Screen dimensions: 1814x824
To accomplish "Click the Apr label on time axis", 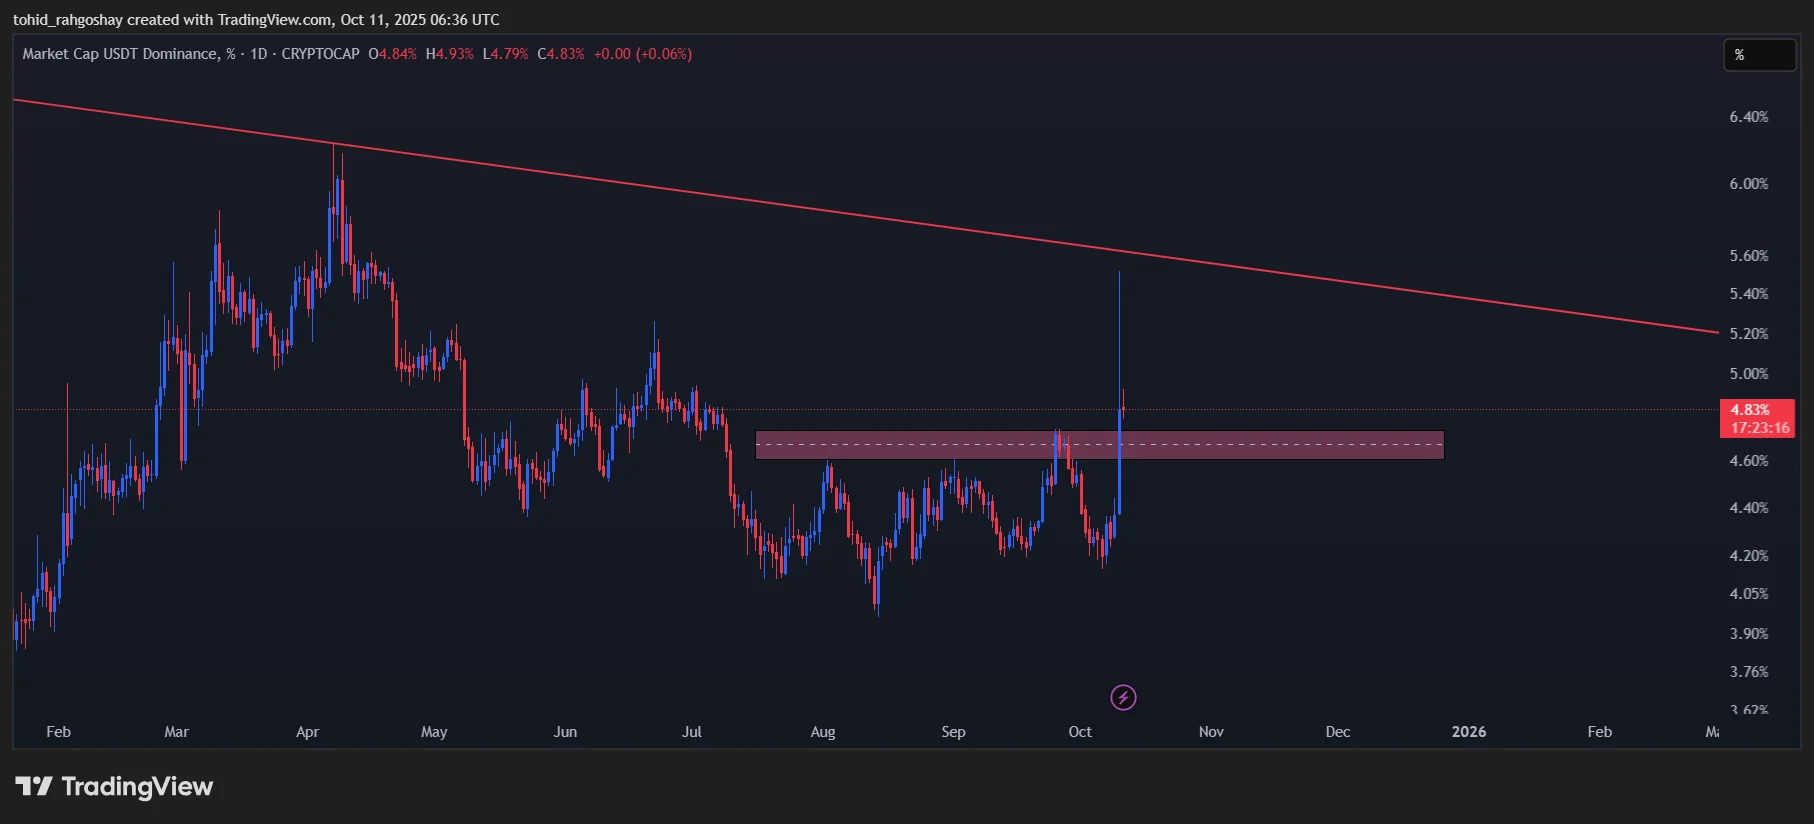I will [x=307, y=732].
